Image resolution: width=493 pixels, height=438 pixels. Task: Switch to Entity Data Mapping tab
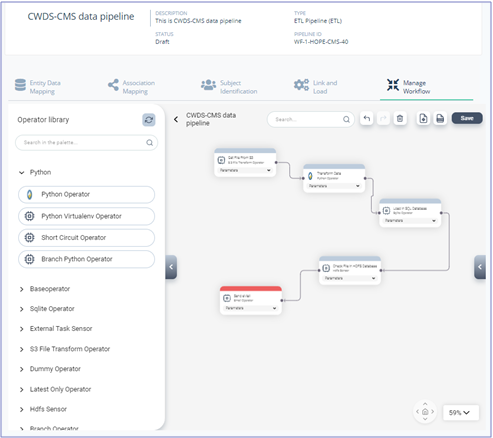(38, 87)
